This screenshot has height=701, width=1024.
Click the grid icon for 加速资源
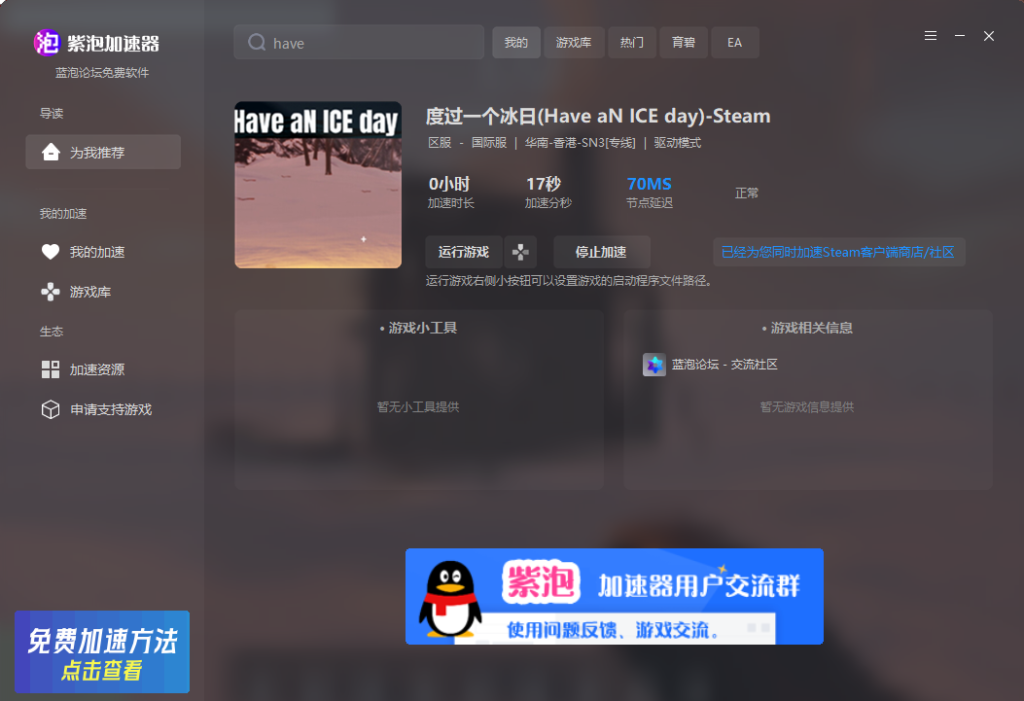[x=50, y=370]
